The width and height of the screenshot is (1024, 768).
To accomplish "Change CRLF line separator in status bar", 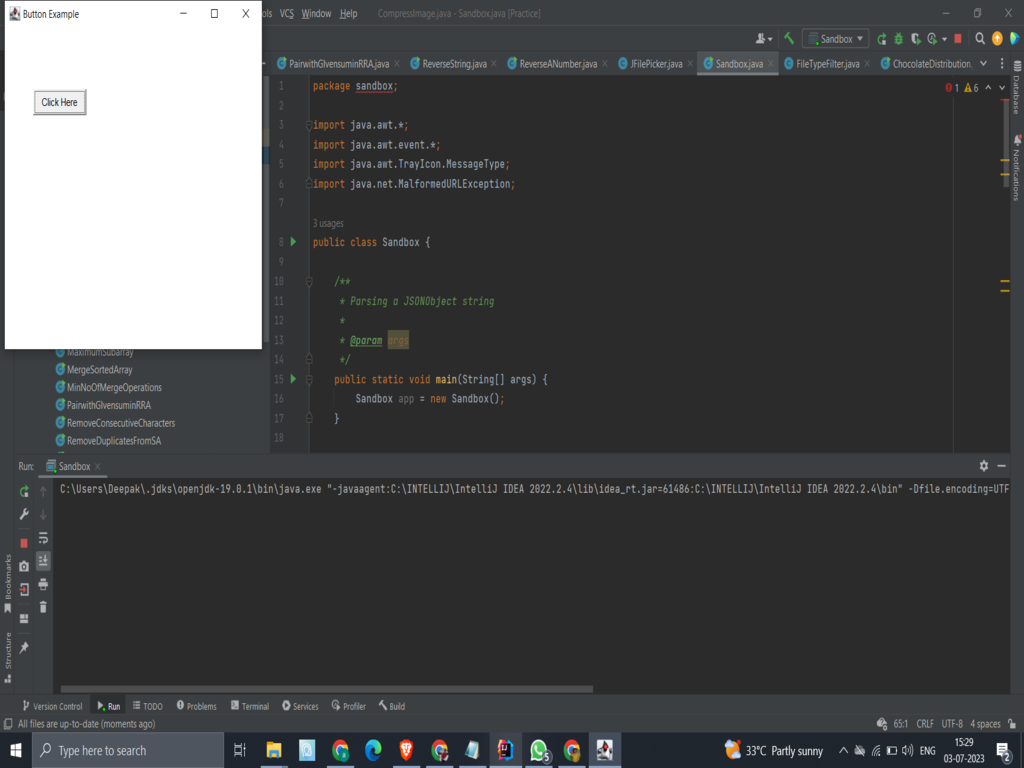I will (925, 724).
